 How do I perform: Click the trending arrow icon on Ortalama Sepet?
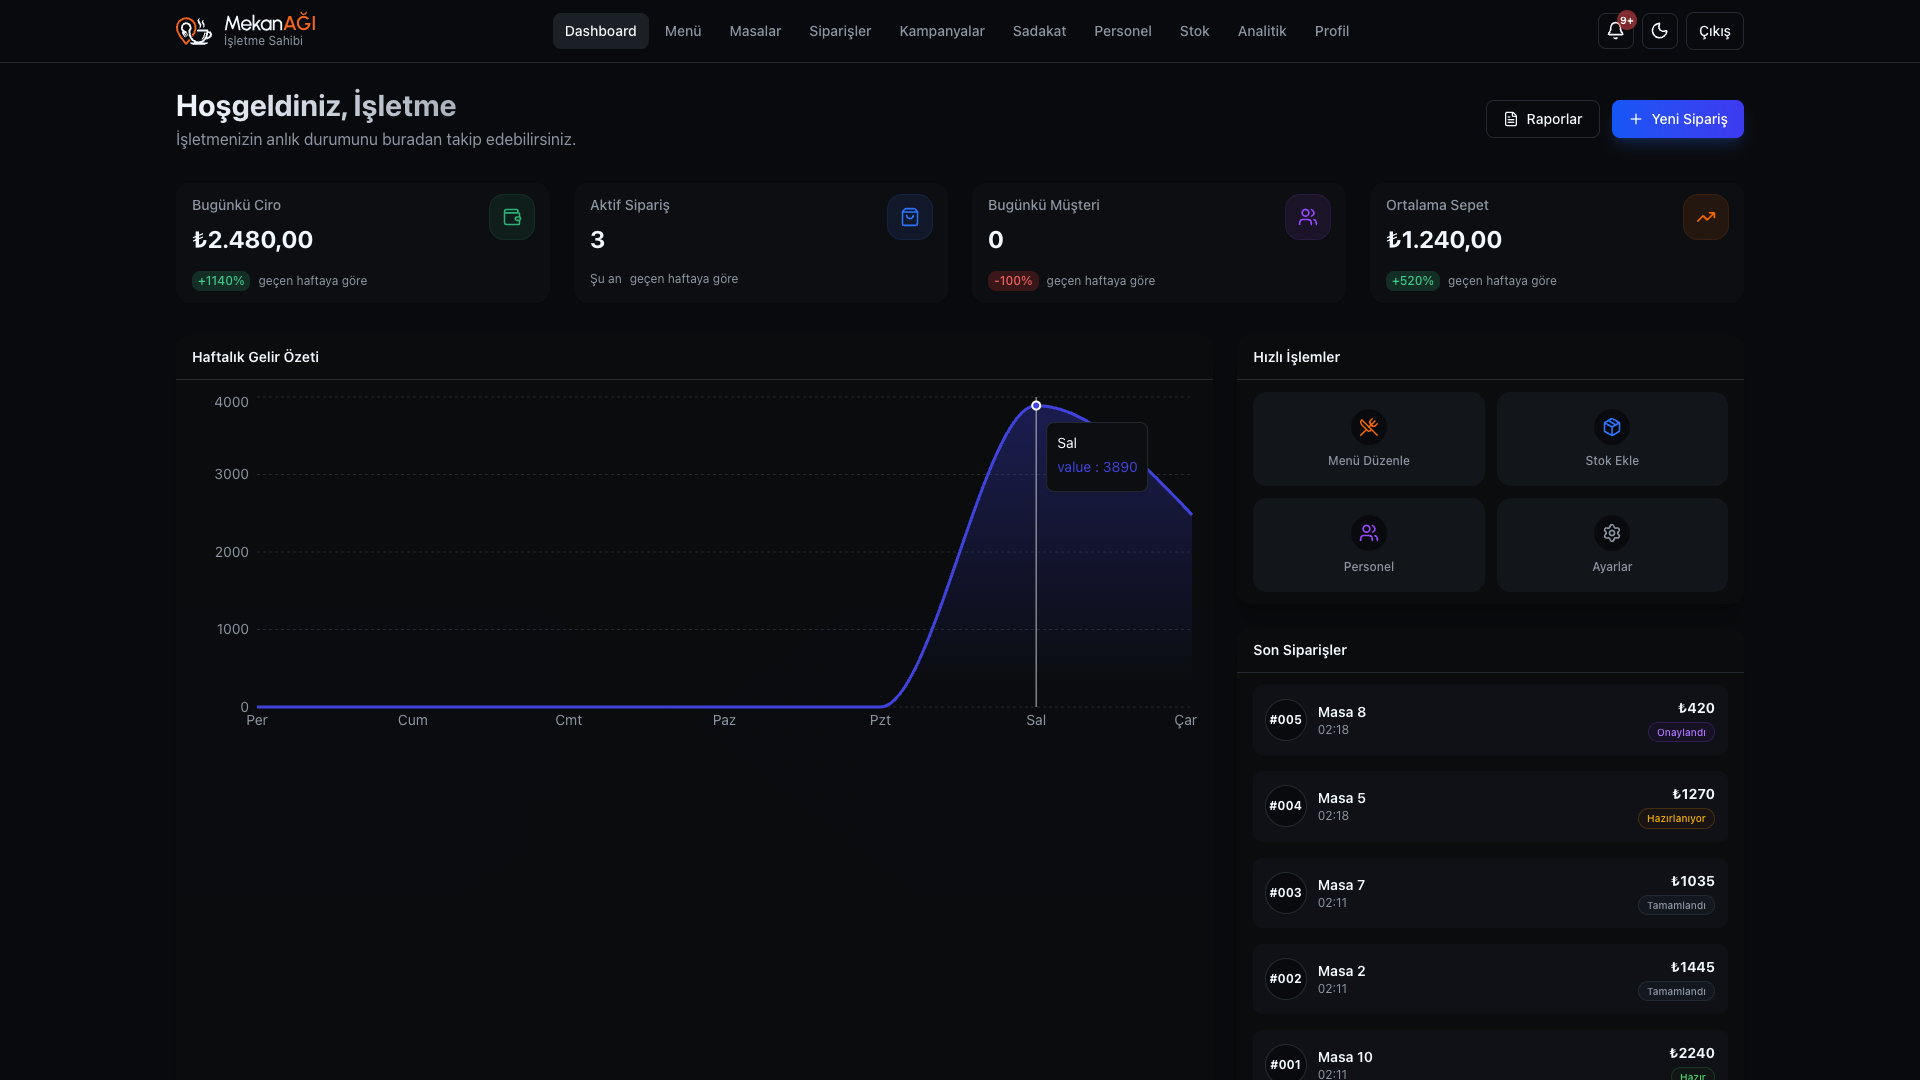(1705, 217)
